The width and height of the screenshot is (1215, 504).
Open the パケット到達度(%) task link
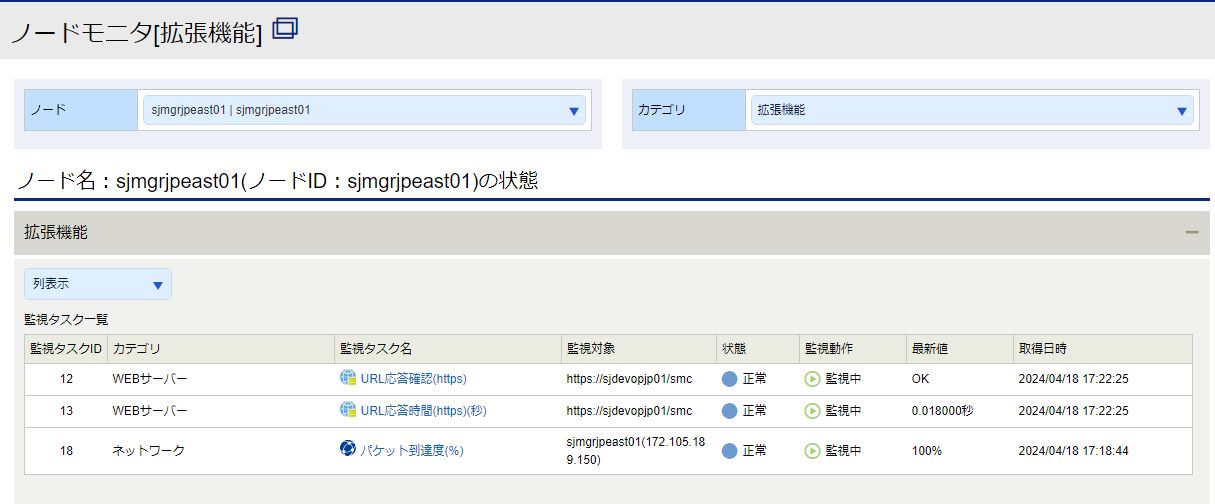[411, 451]
